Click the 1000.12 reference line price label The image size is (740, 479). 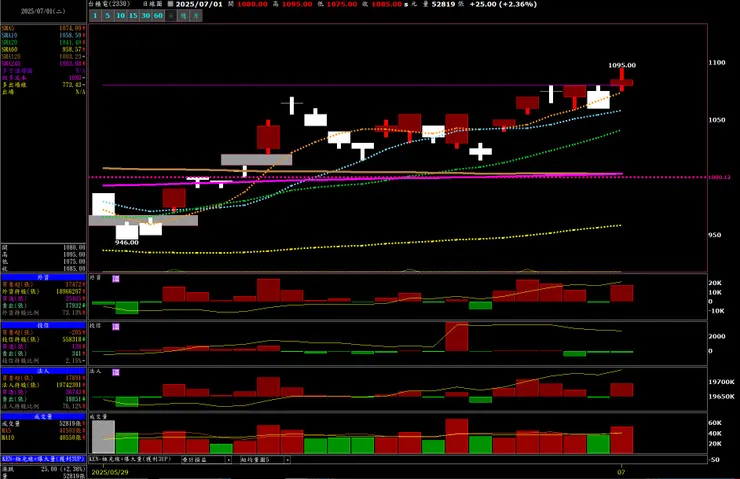(x=720, y=177)
